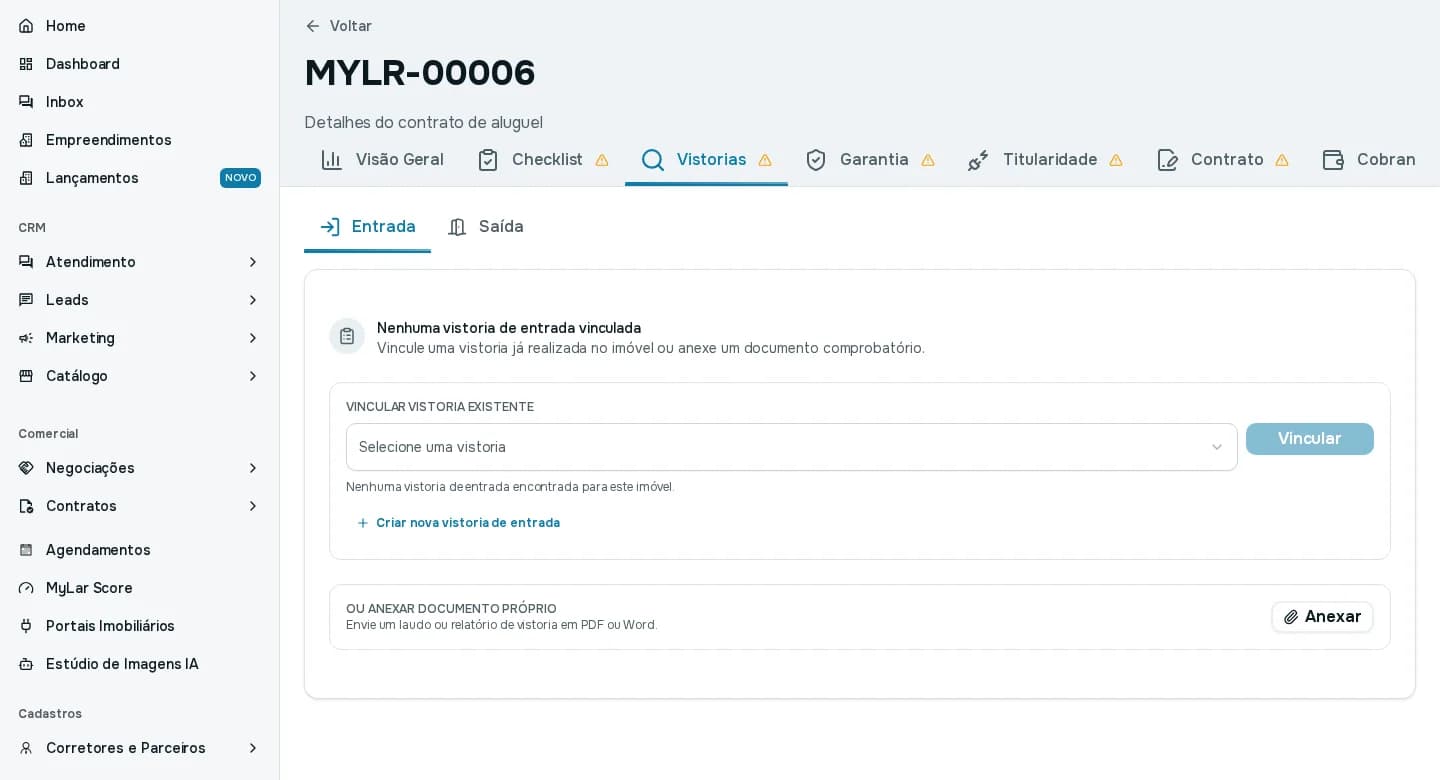Image resolution: width=1440 pixels, height=780 pixels.
Task: Click the Vincular button
Action: click(x=1310, y=439)
